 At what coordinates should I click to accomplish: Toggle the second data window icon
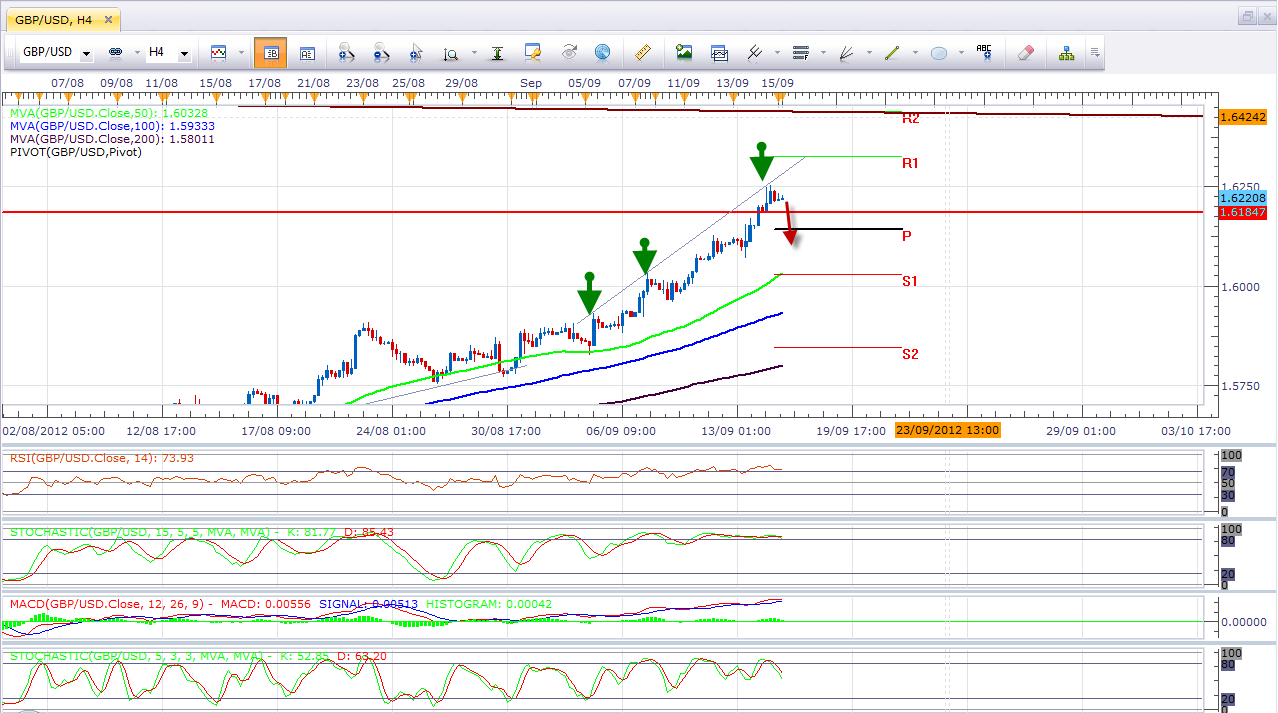point(307,52)
